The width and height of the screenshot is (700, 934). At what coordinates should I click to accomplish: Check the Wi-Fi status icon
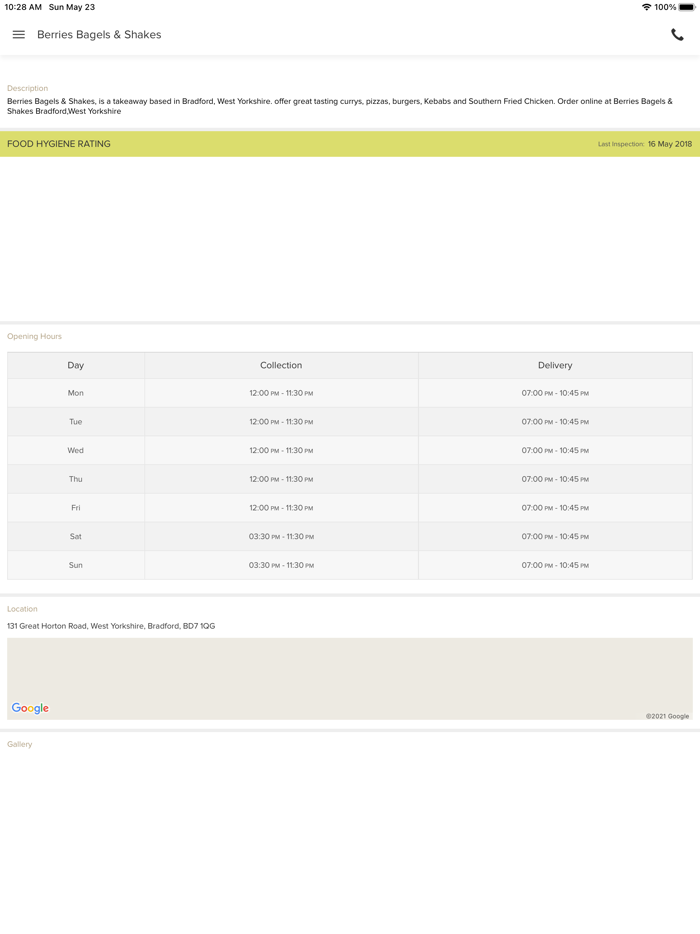click(x=646, y=7)
